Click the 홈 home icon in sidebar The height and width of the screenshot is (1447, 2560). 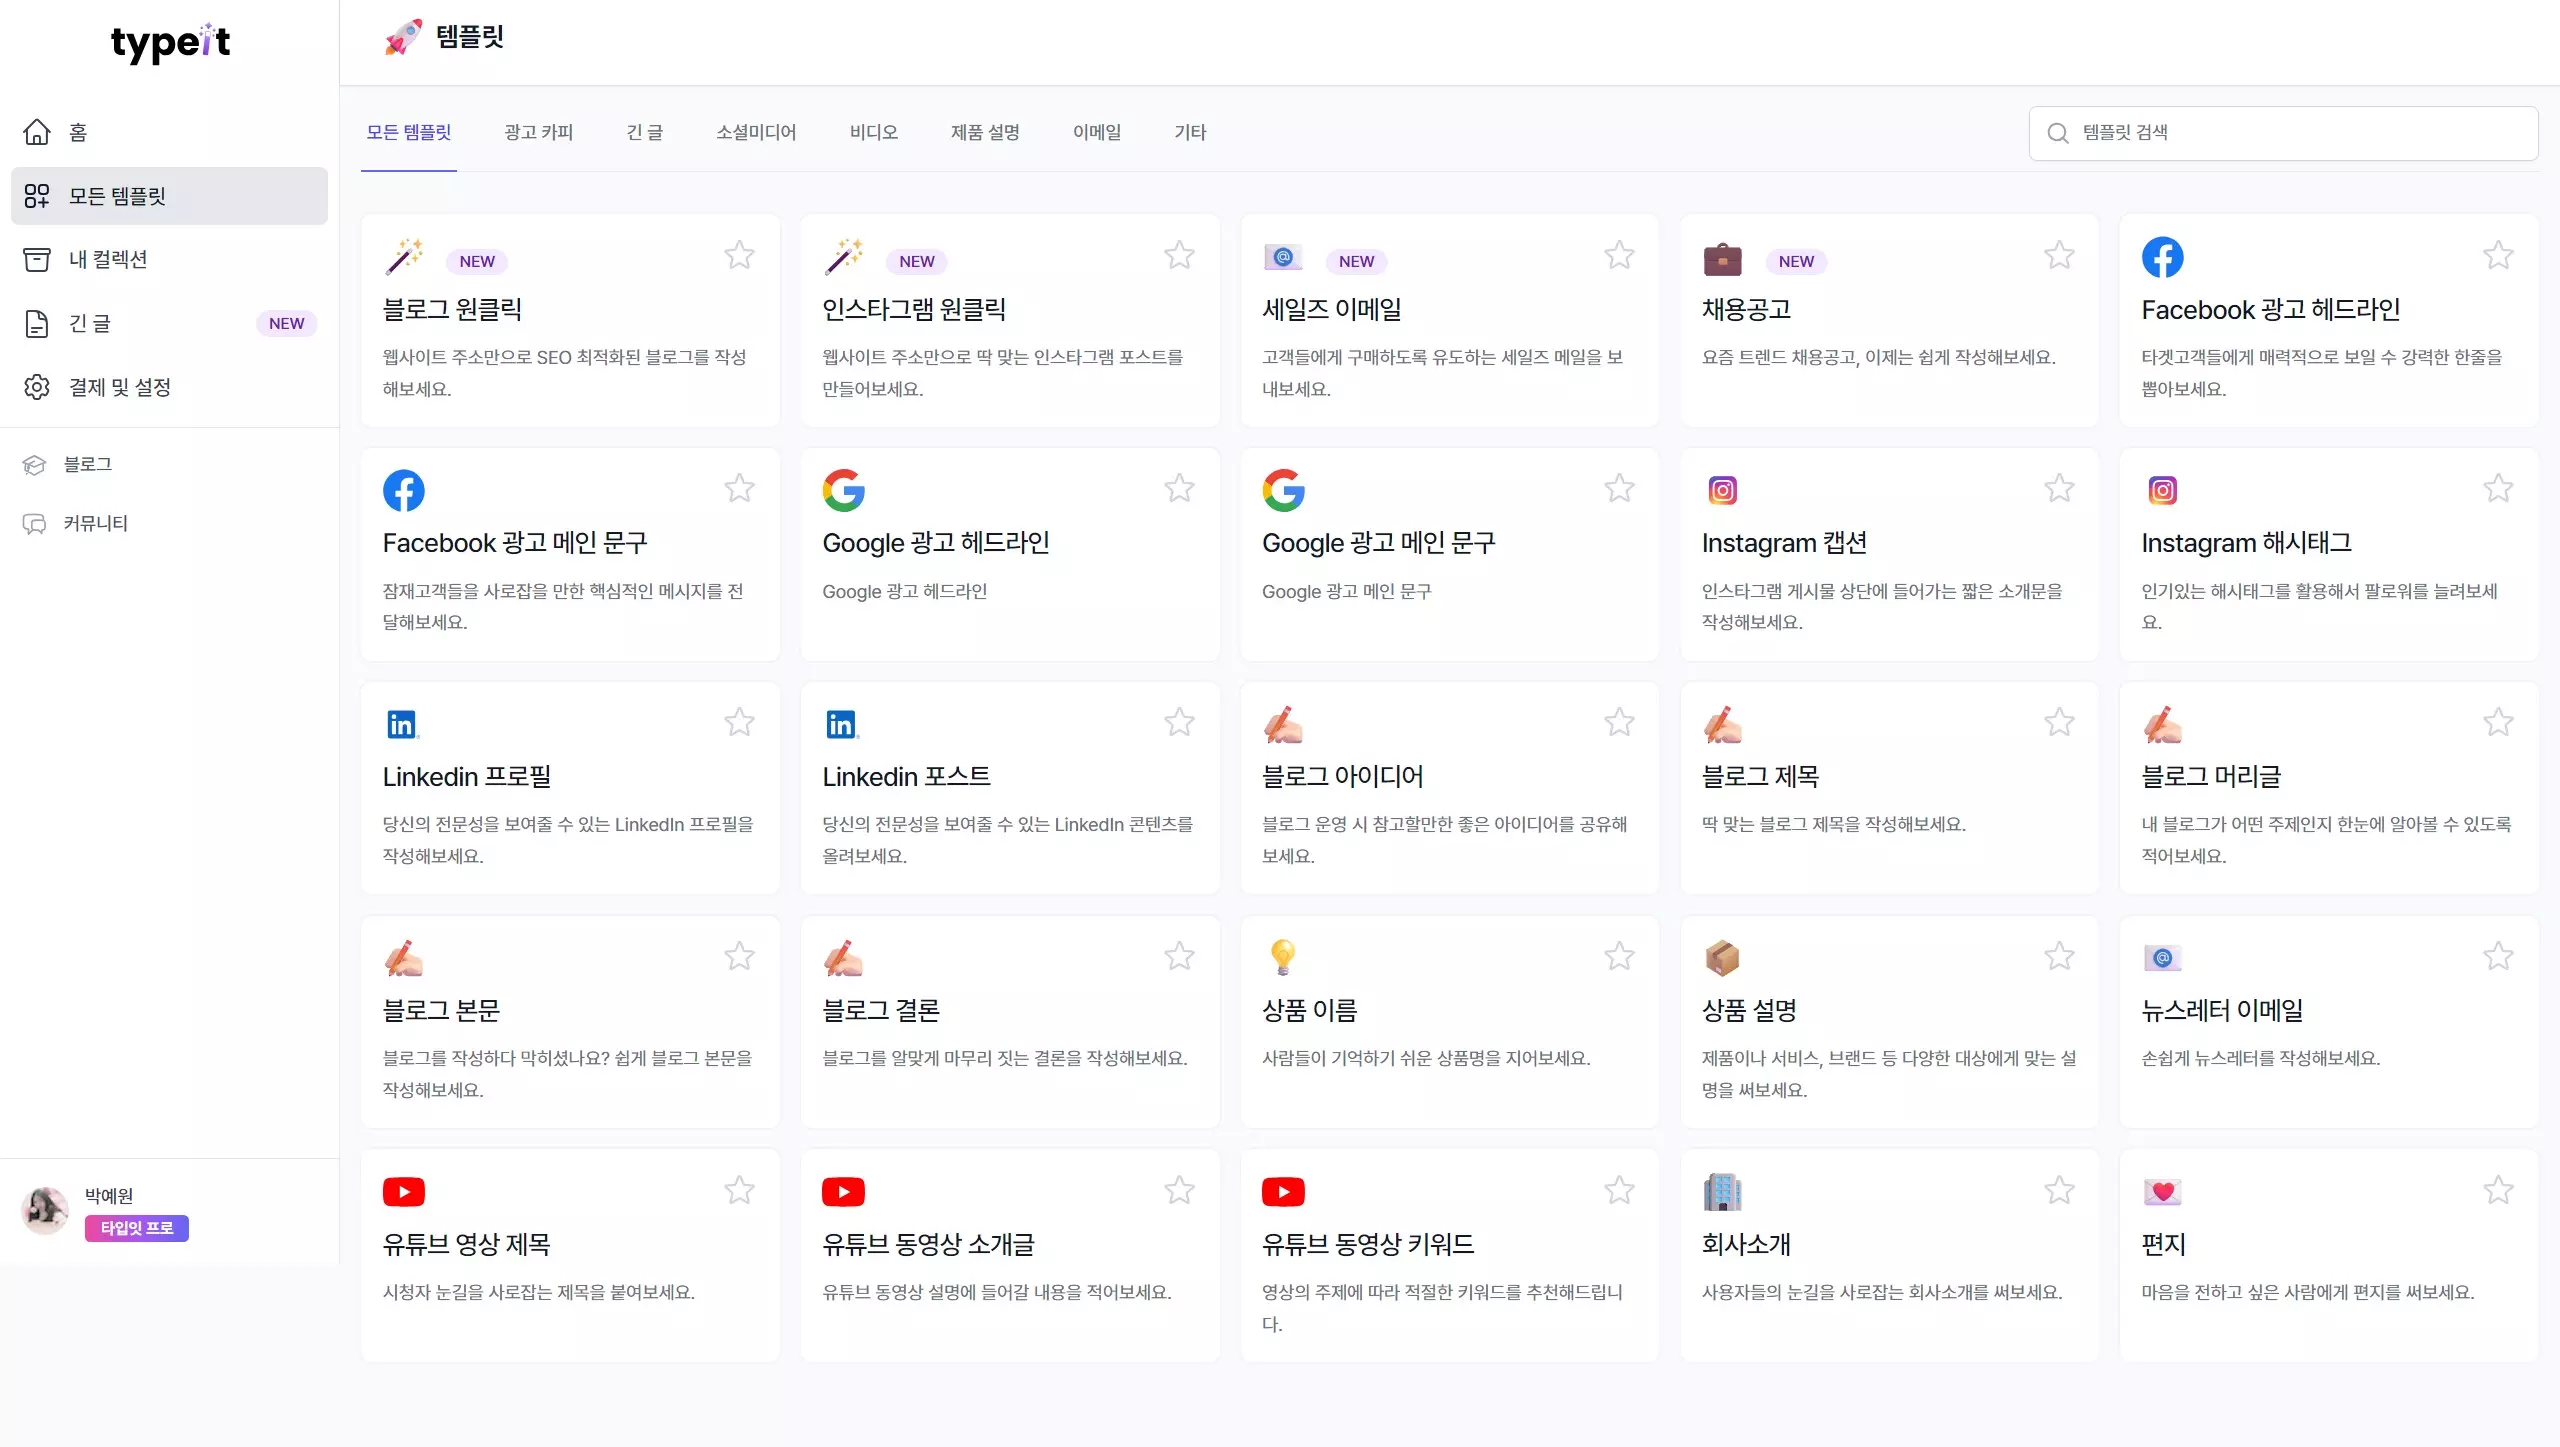[37, 131]
